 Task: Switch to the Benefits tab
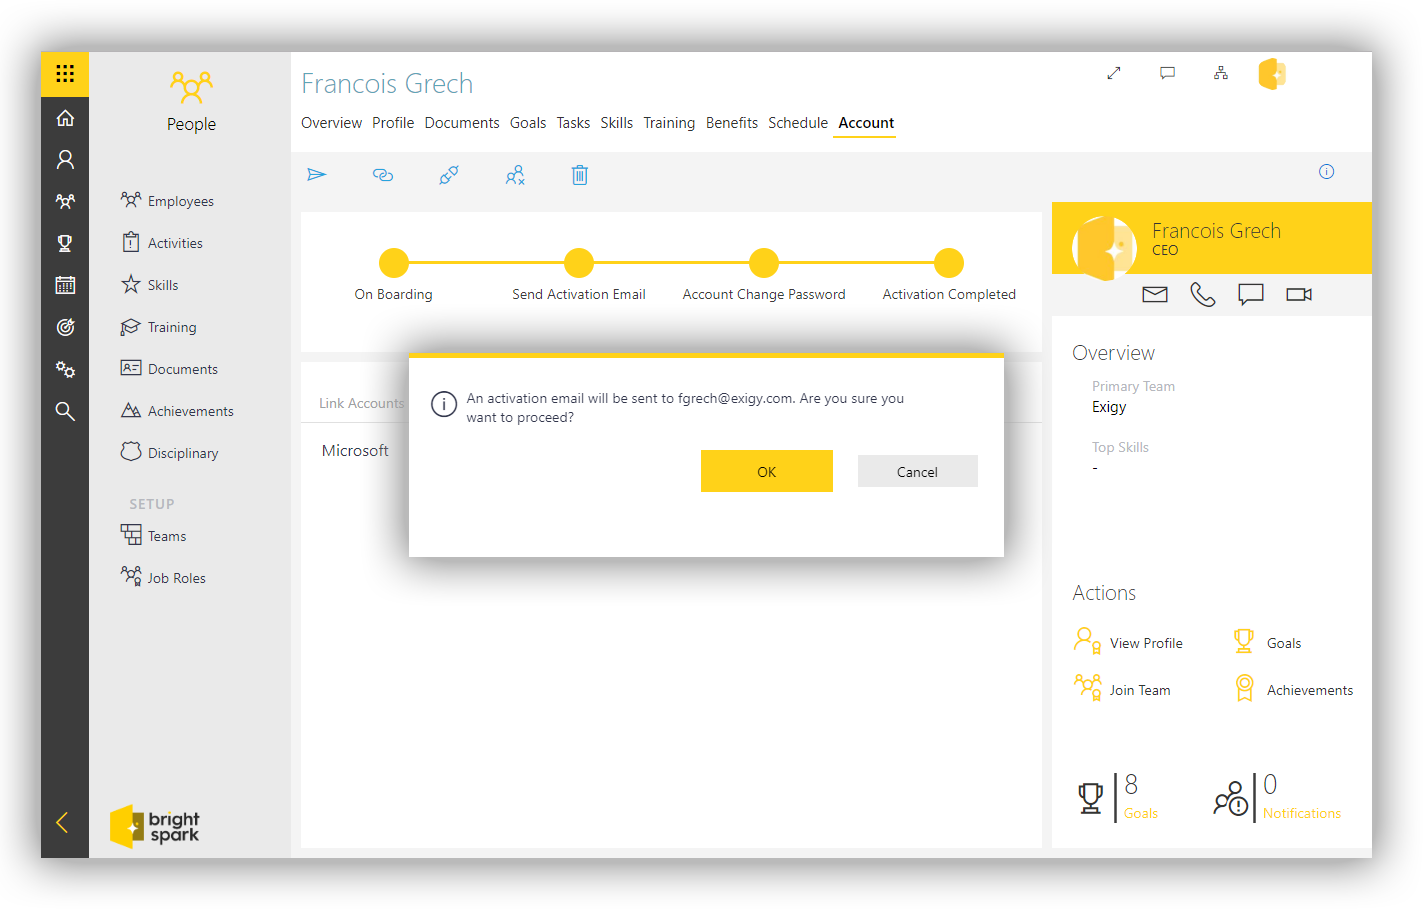coord(732,123)
